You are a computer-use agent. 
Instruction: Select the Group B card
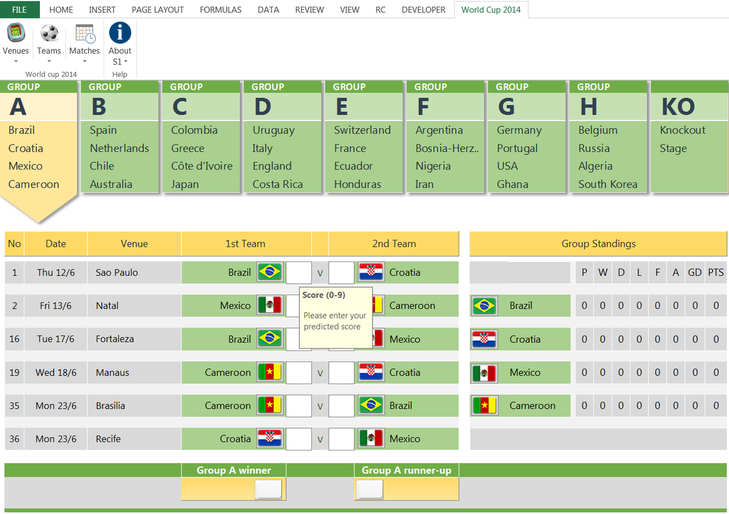tap(119, 137)
